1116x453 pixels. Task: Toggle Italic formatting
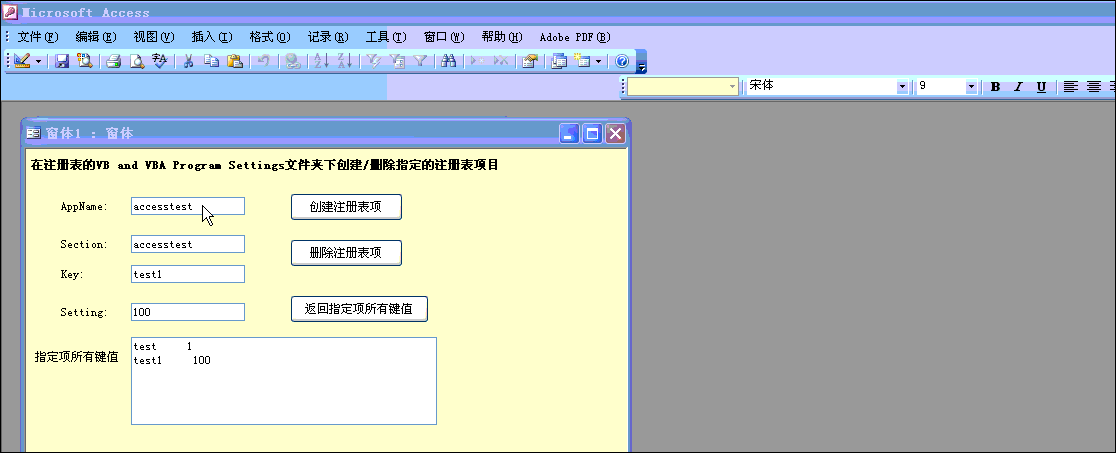(1018, 87)
